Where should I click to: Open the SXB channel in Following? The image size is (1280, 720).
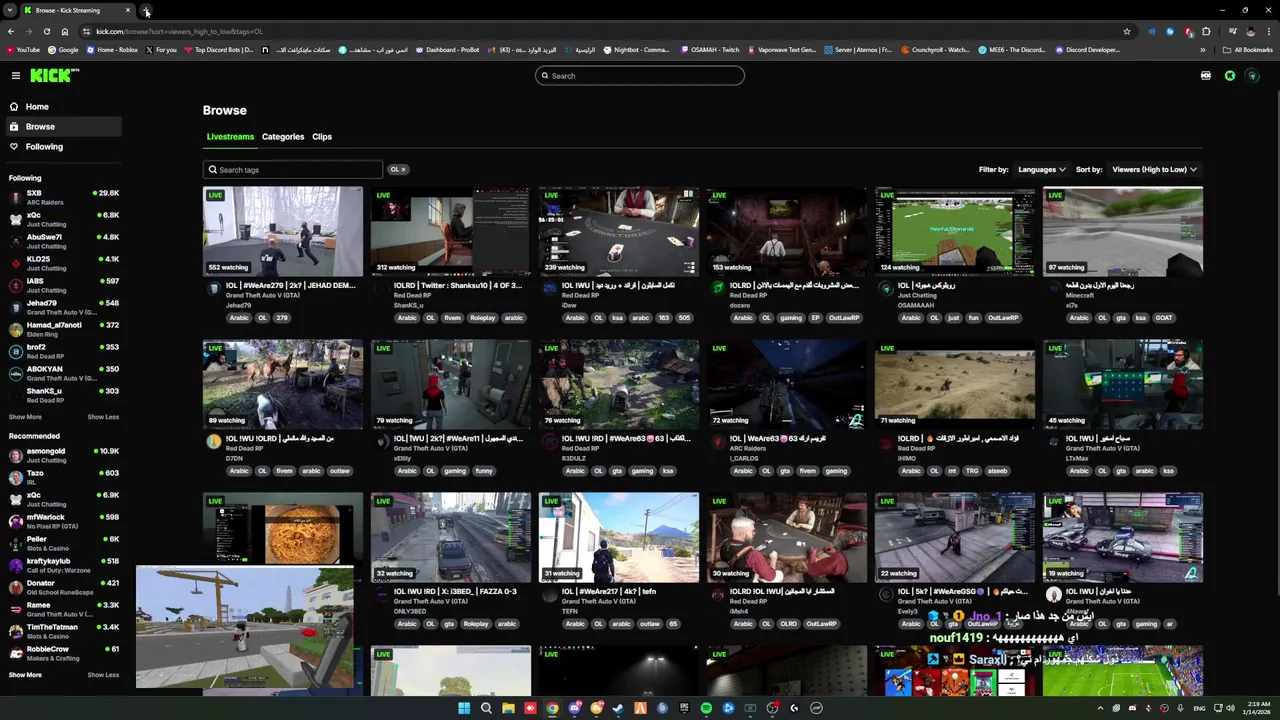(62, 197)
